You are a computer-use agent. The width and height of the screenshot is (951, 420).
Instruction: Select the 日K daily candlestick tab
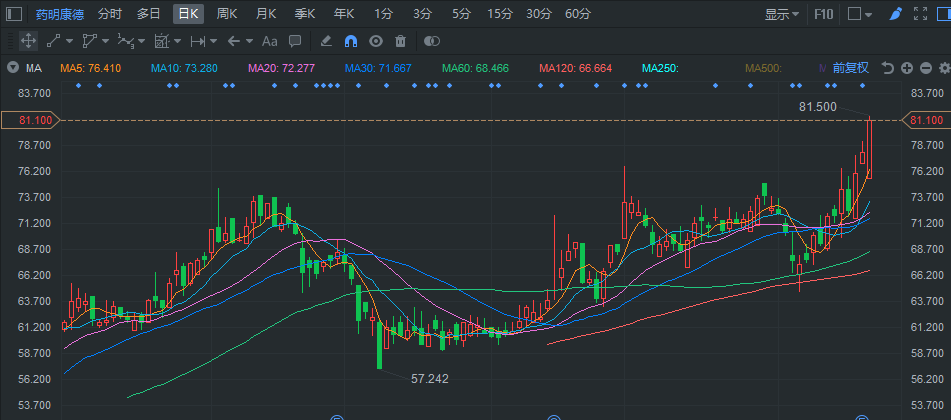[x=188, y=13]
